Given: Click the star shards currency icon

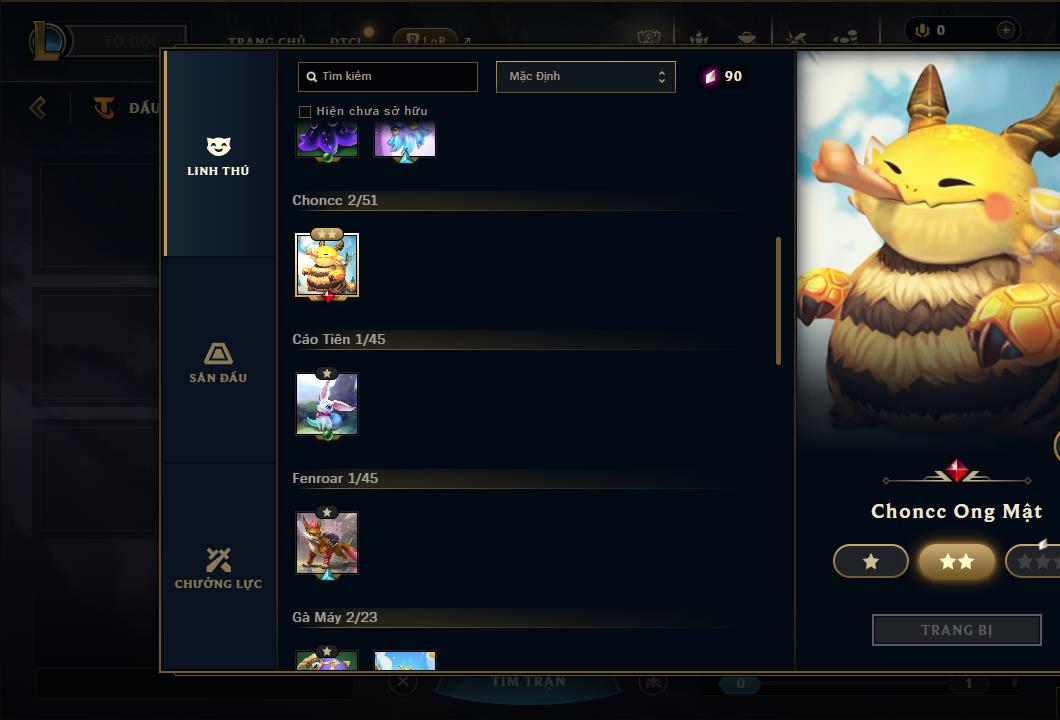Looking at the screenshot, I should (x=710, y=76).
